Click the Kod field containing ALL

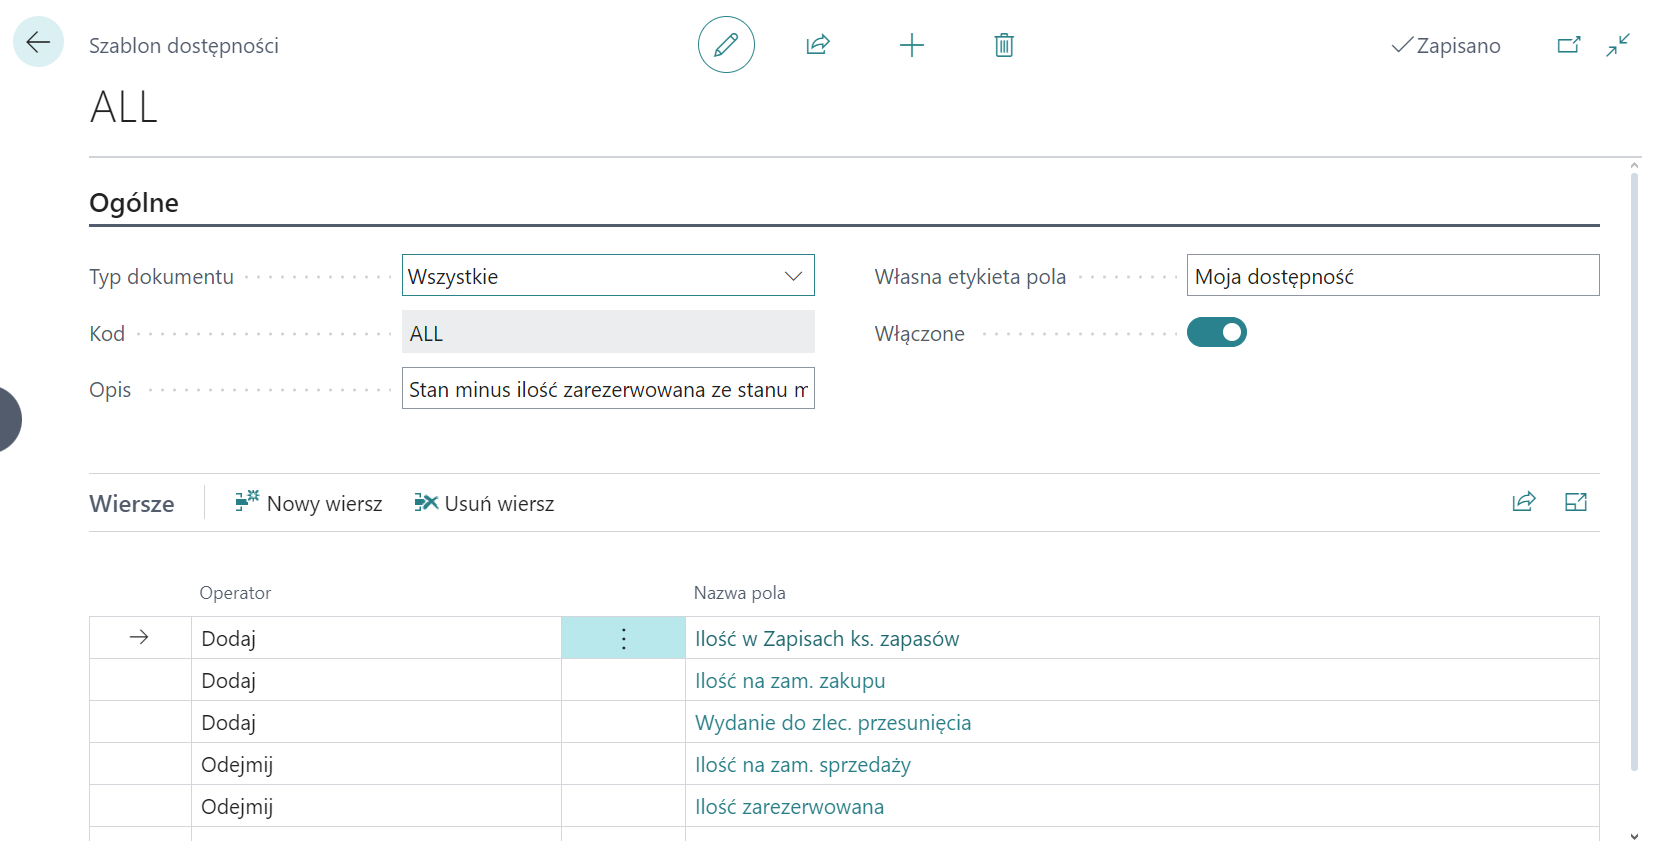[608, 332]
